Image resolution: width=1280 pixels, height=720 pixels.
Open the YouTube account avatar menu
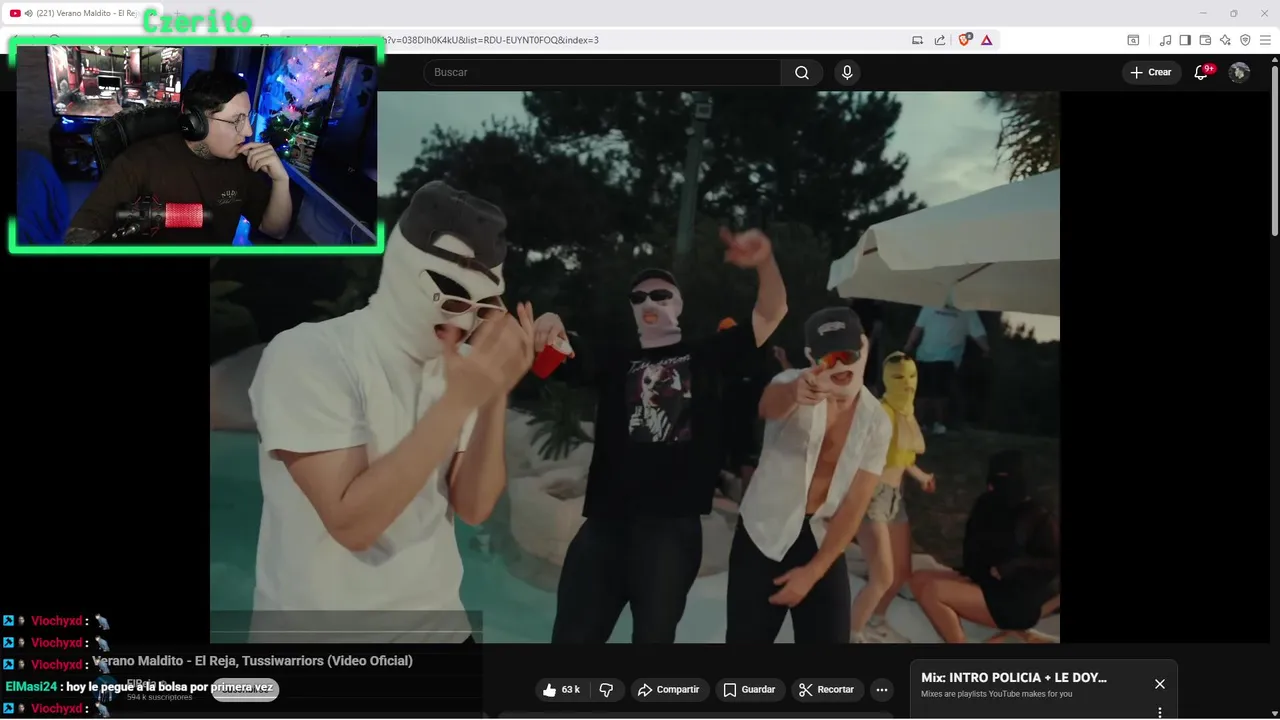click(1239, 72)
